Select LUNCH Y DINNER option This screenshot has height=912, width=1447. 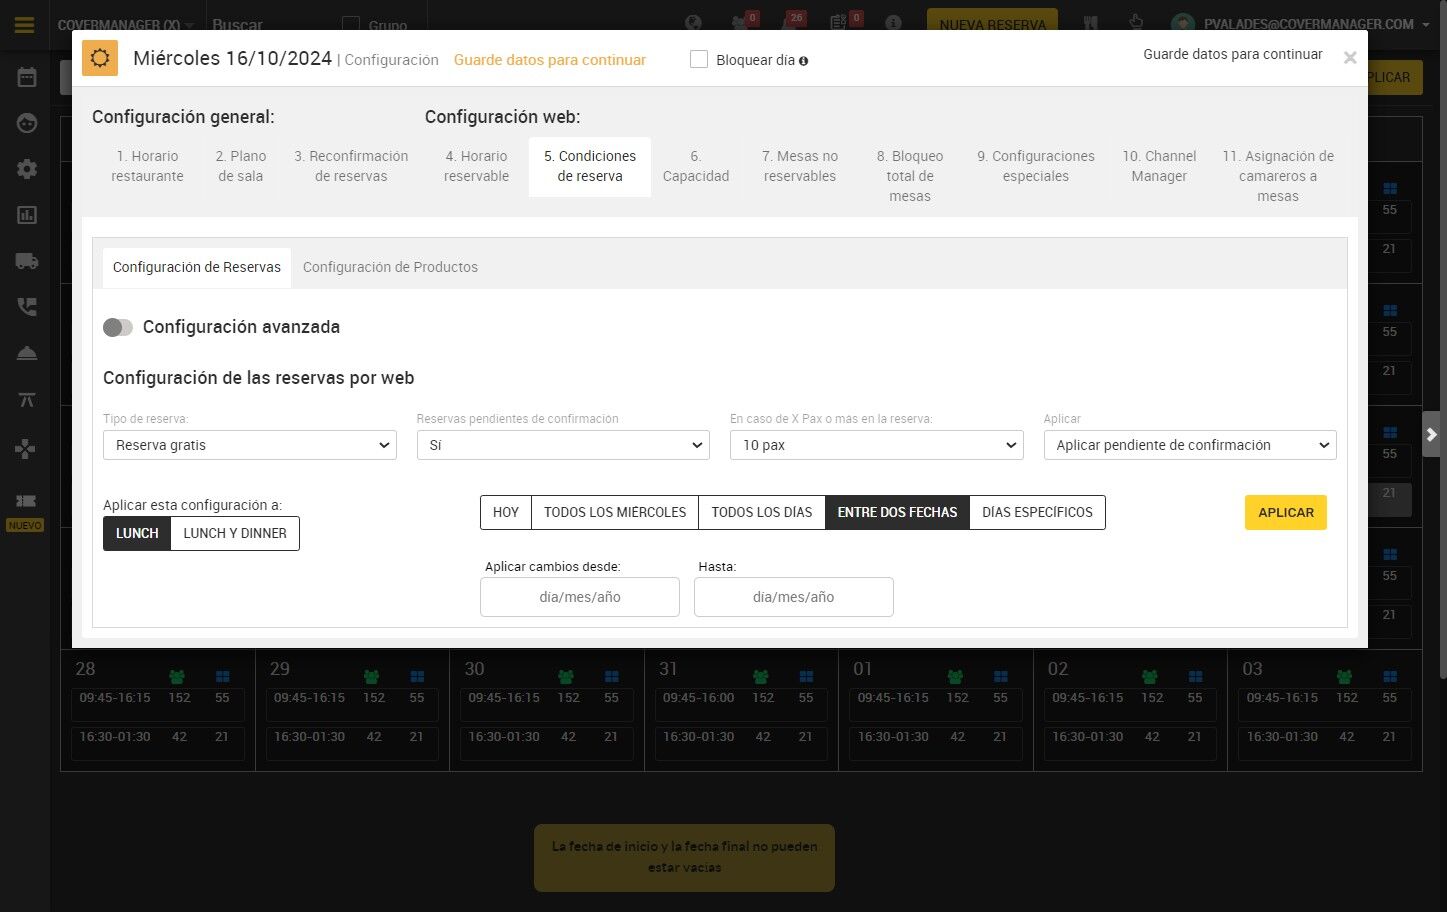point(235,533)
